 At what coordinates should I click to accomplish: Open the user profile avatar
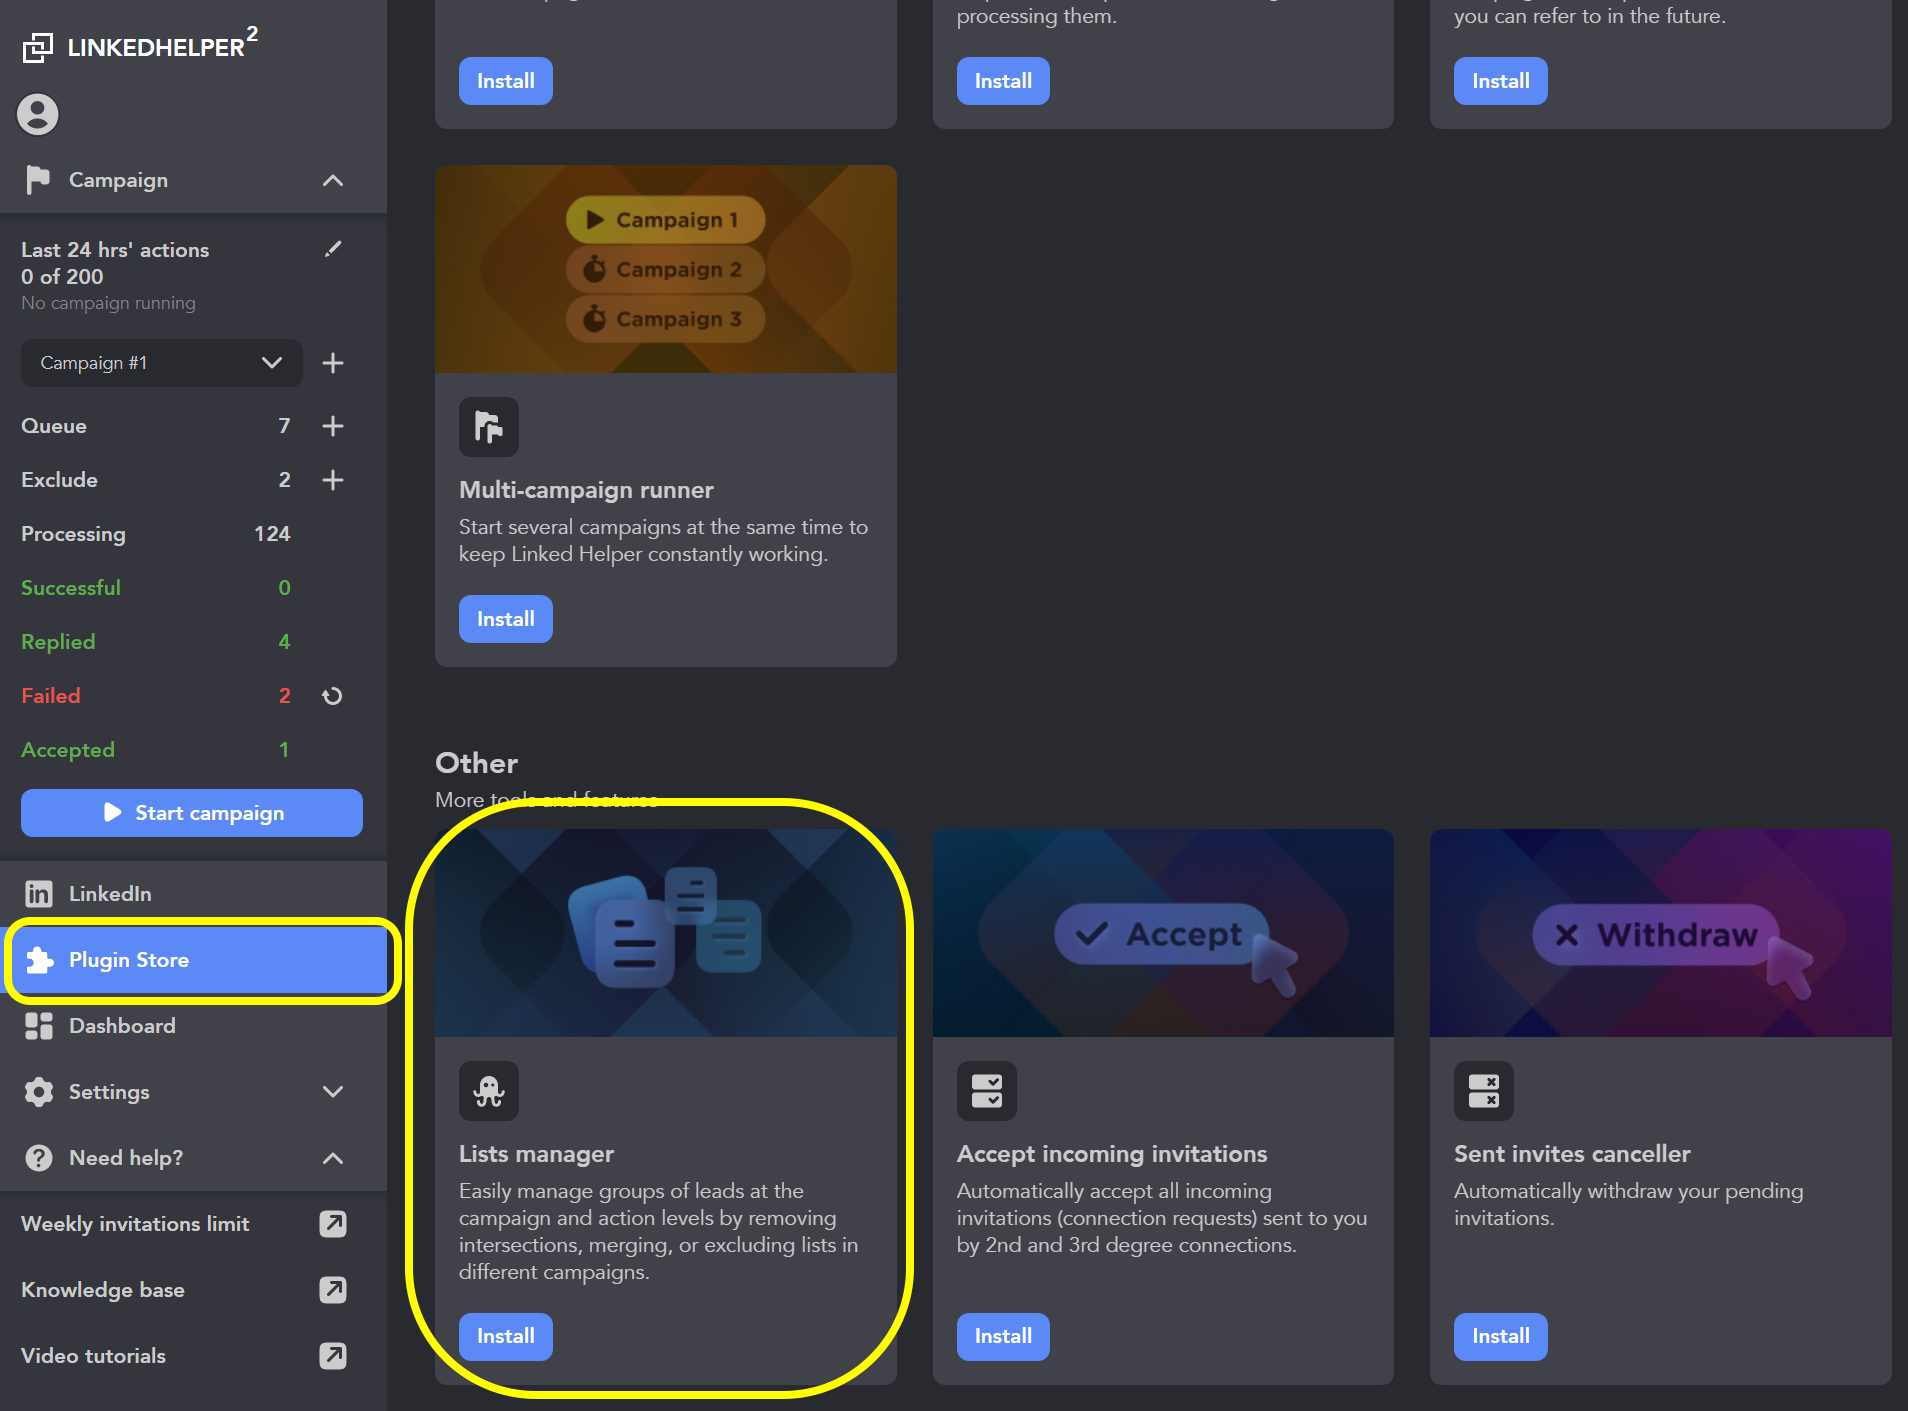click(38, 114)
